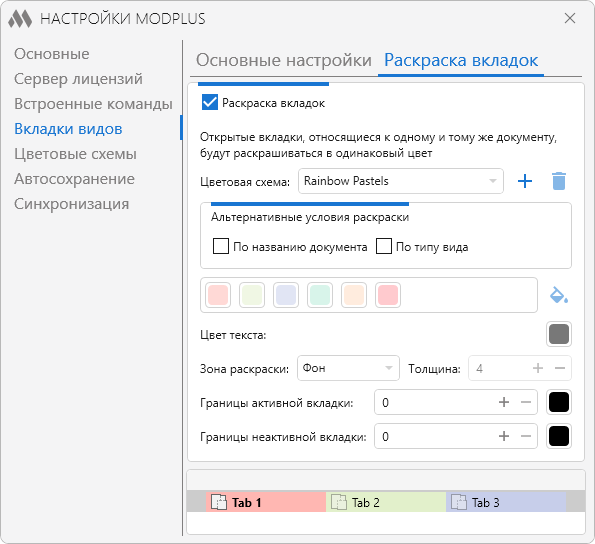
Task: Pick the last rose pink swatch
Action: pos(388,295)
